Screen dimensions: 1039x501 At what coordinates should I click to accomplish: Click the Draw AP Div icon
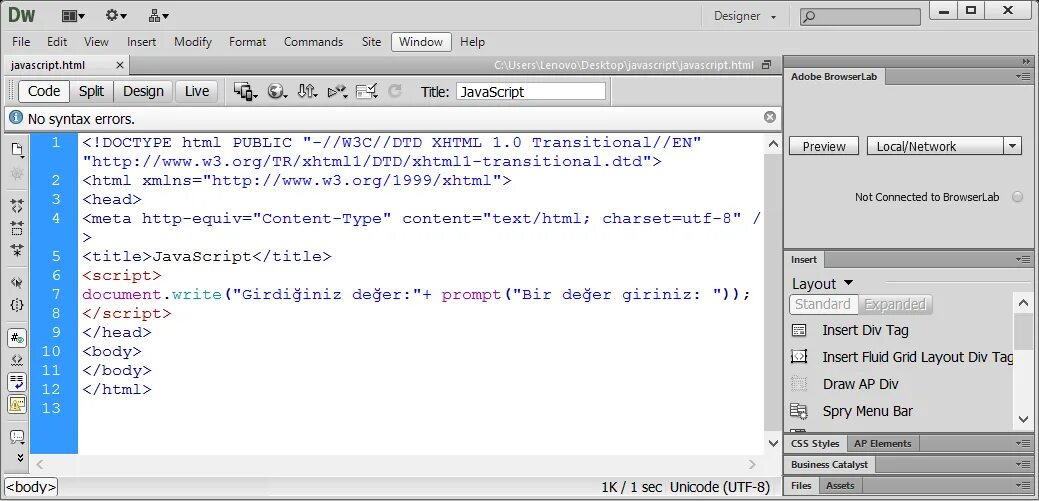(x=800, y=384)
